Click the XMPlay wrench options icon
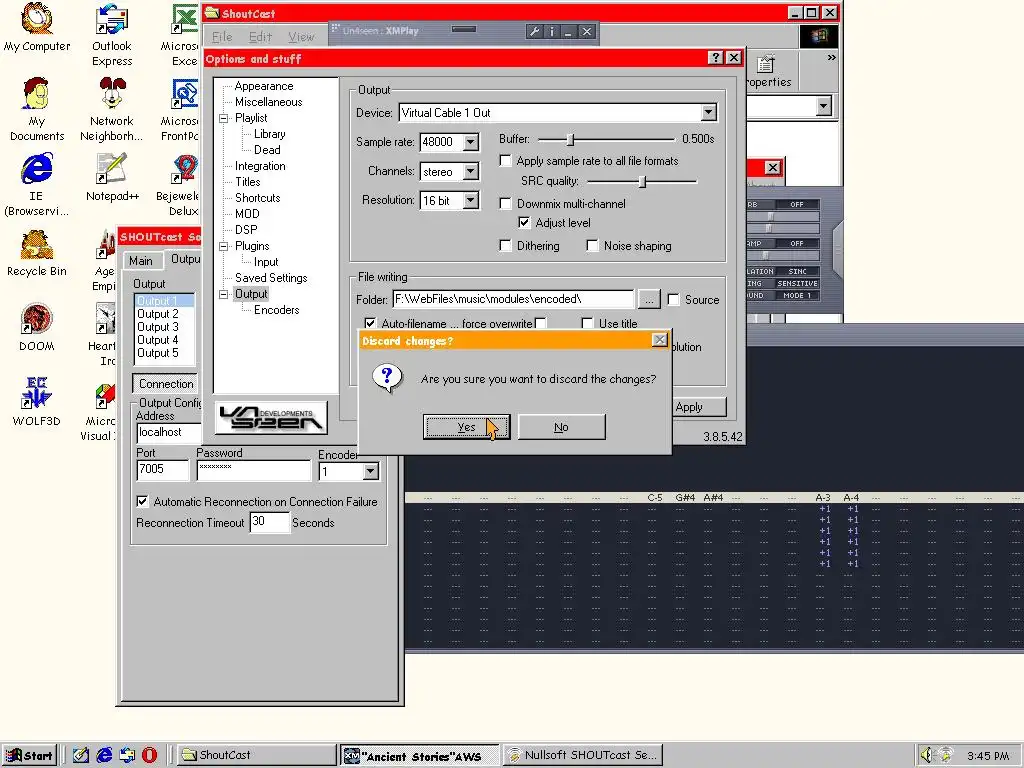 coord(534,31)
